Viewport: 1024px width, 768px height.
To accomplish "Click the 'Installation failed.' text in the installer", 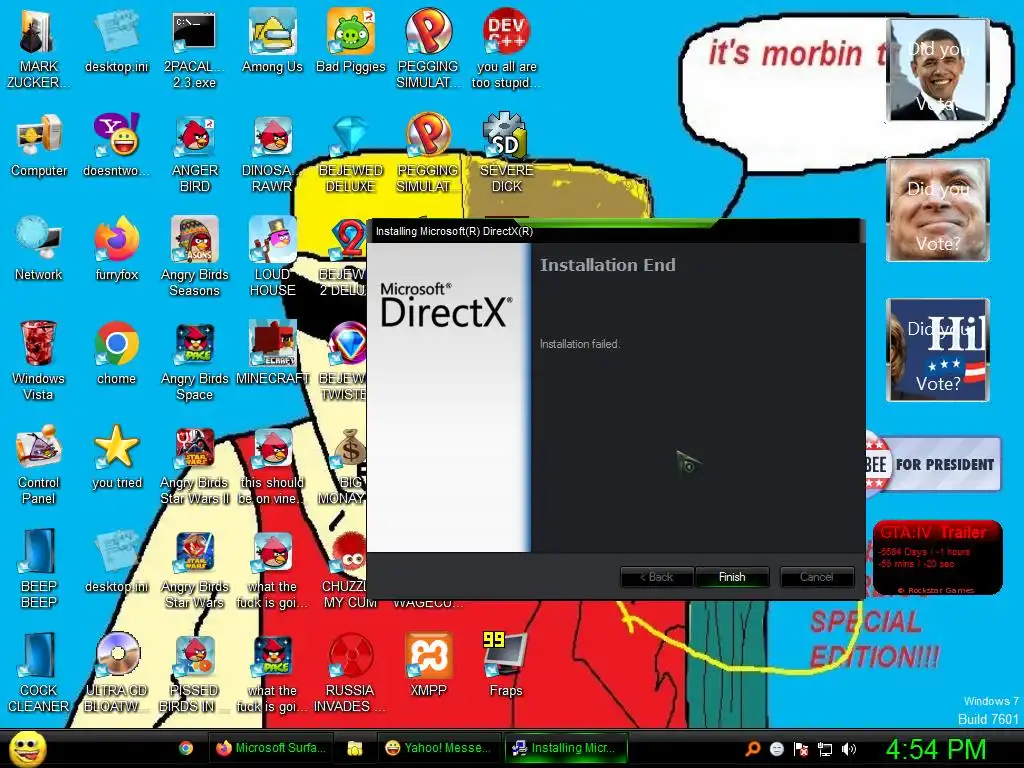I will point(580,344).
